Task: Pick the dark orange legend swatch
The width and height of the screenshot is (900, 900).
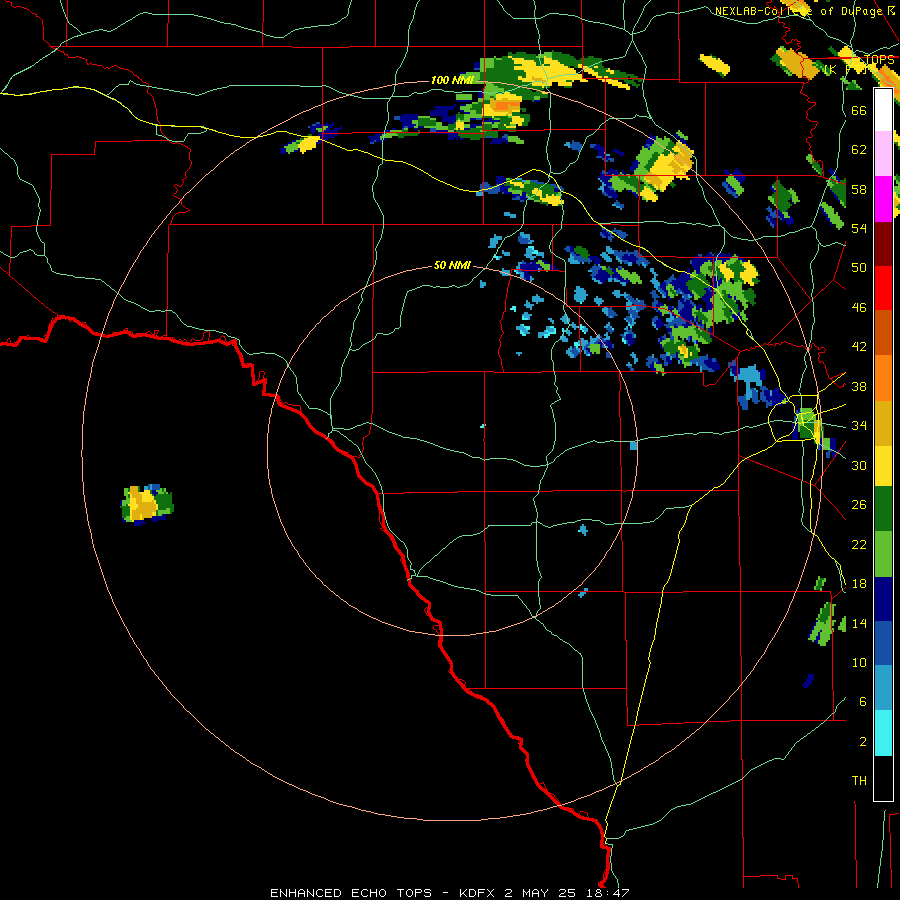Action: tap(883, 333)
